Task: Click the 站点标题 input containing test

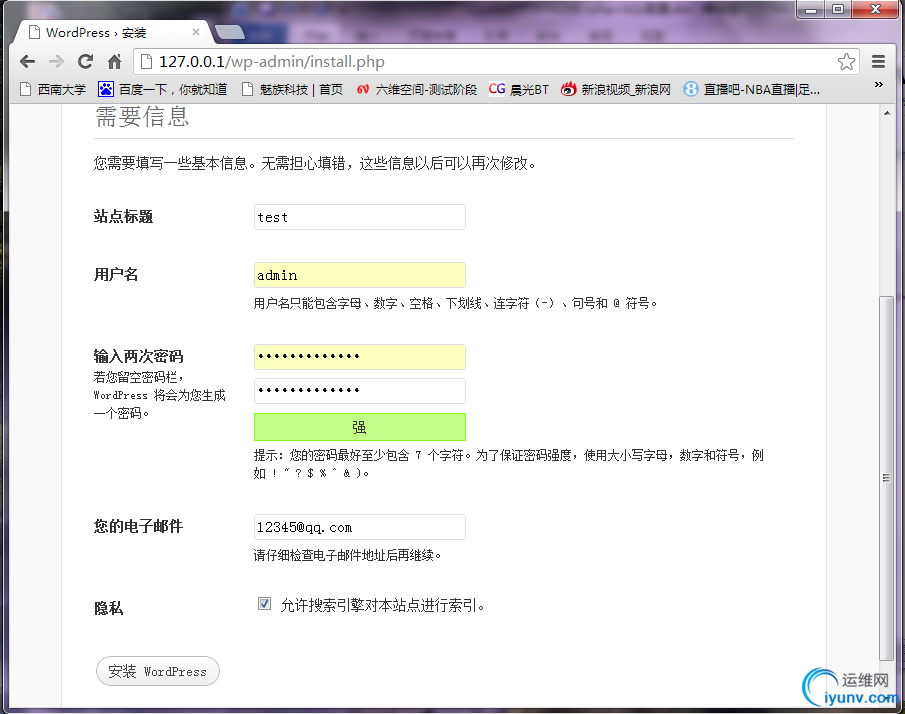Action: [360, 217]
